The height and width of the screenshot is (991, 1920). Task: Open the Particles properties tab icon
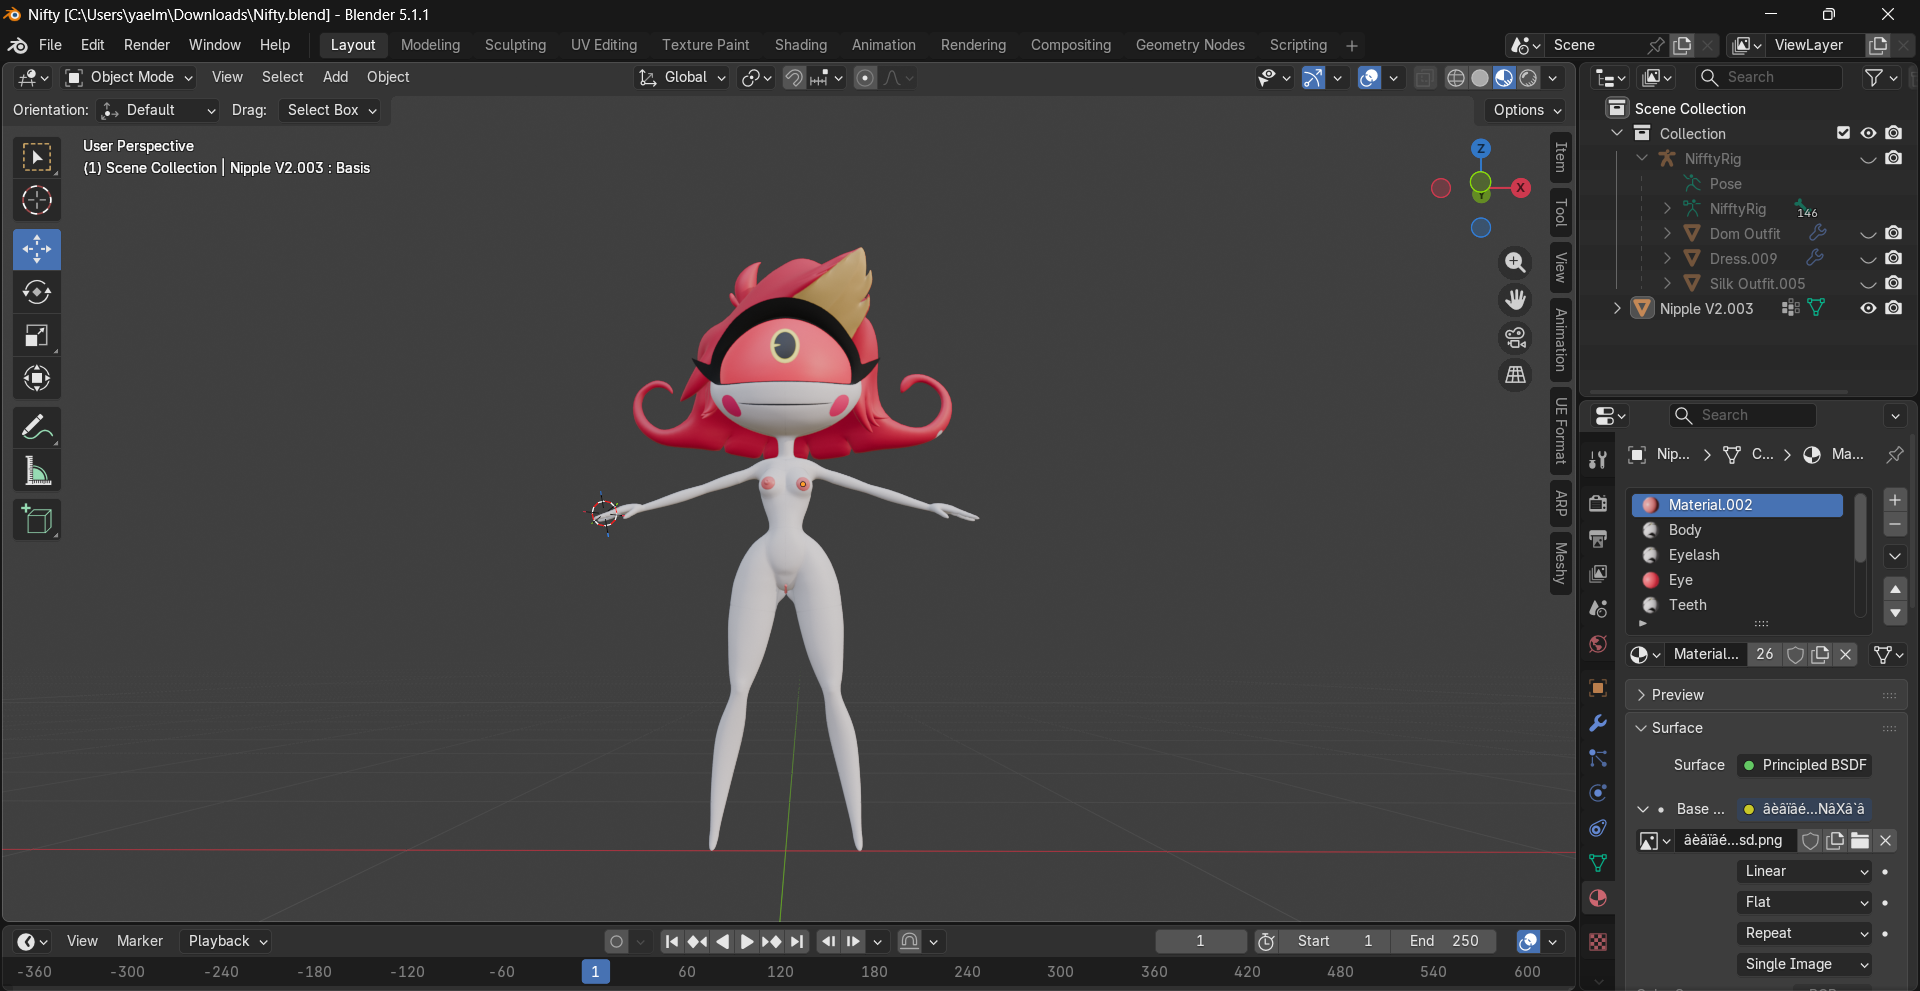(1598, 758)
